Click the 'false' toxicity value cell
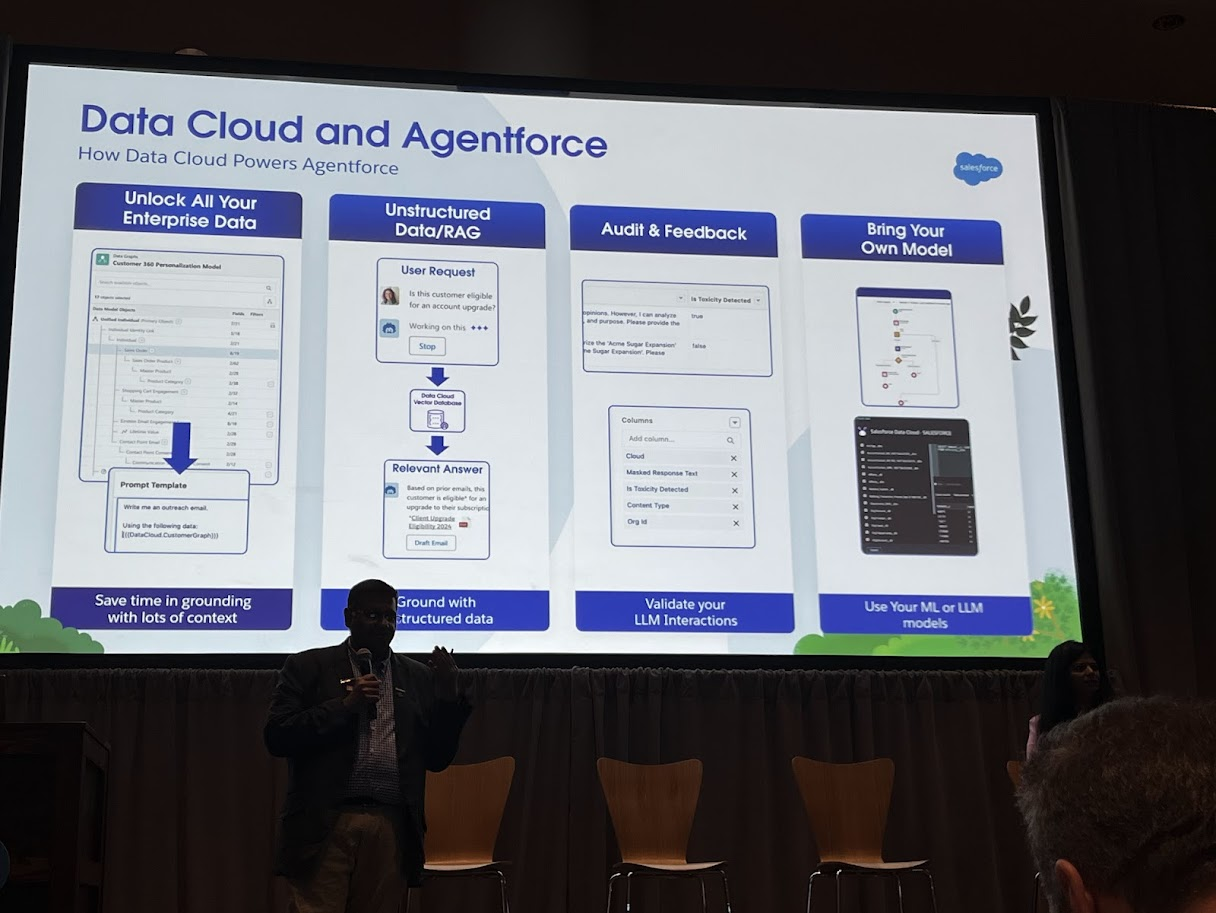Viewport: 1216px width, 913px height. 698,345
